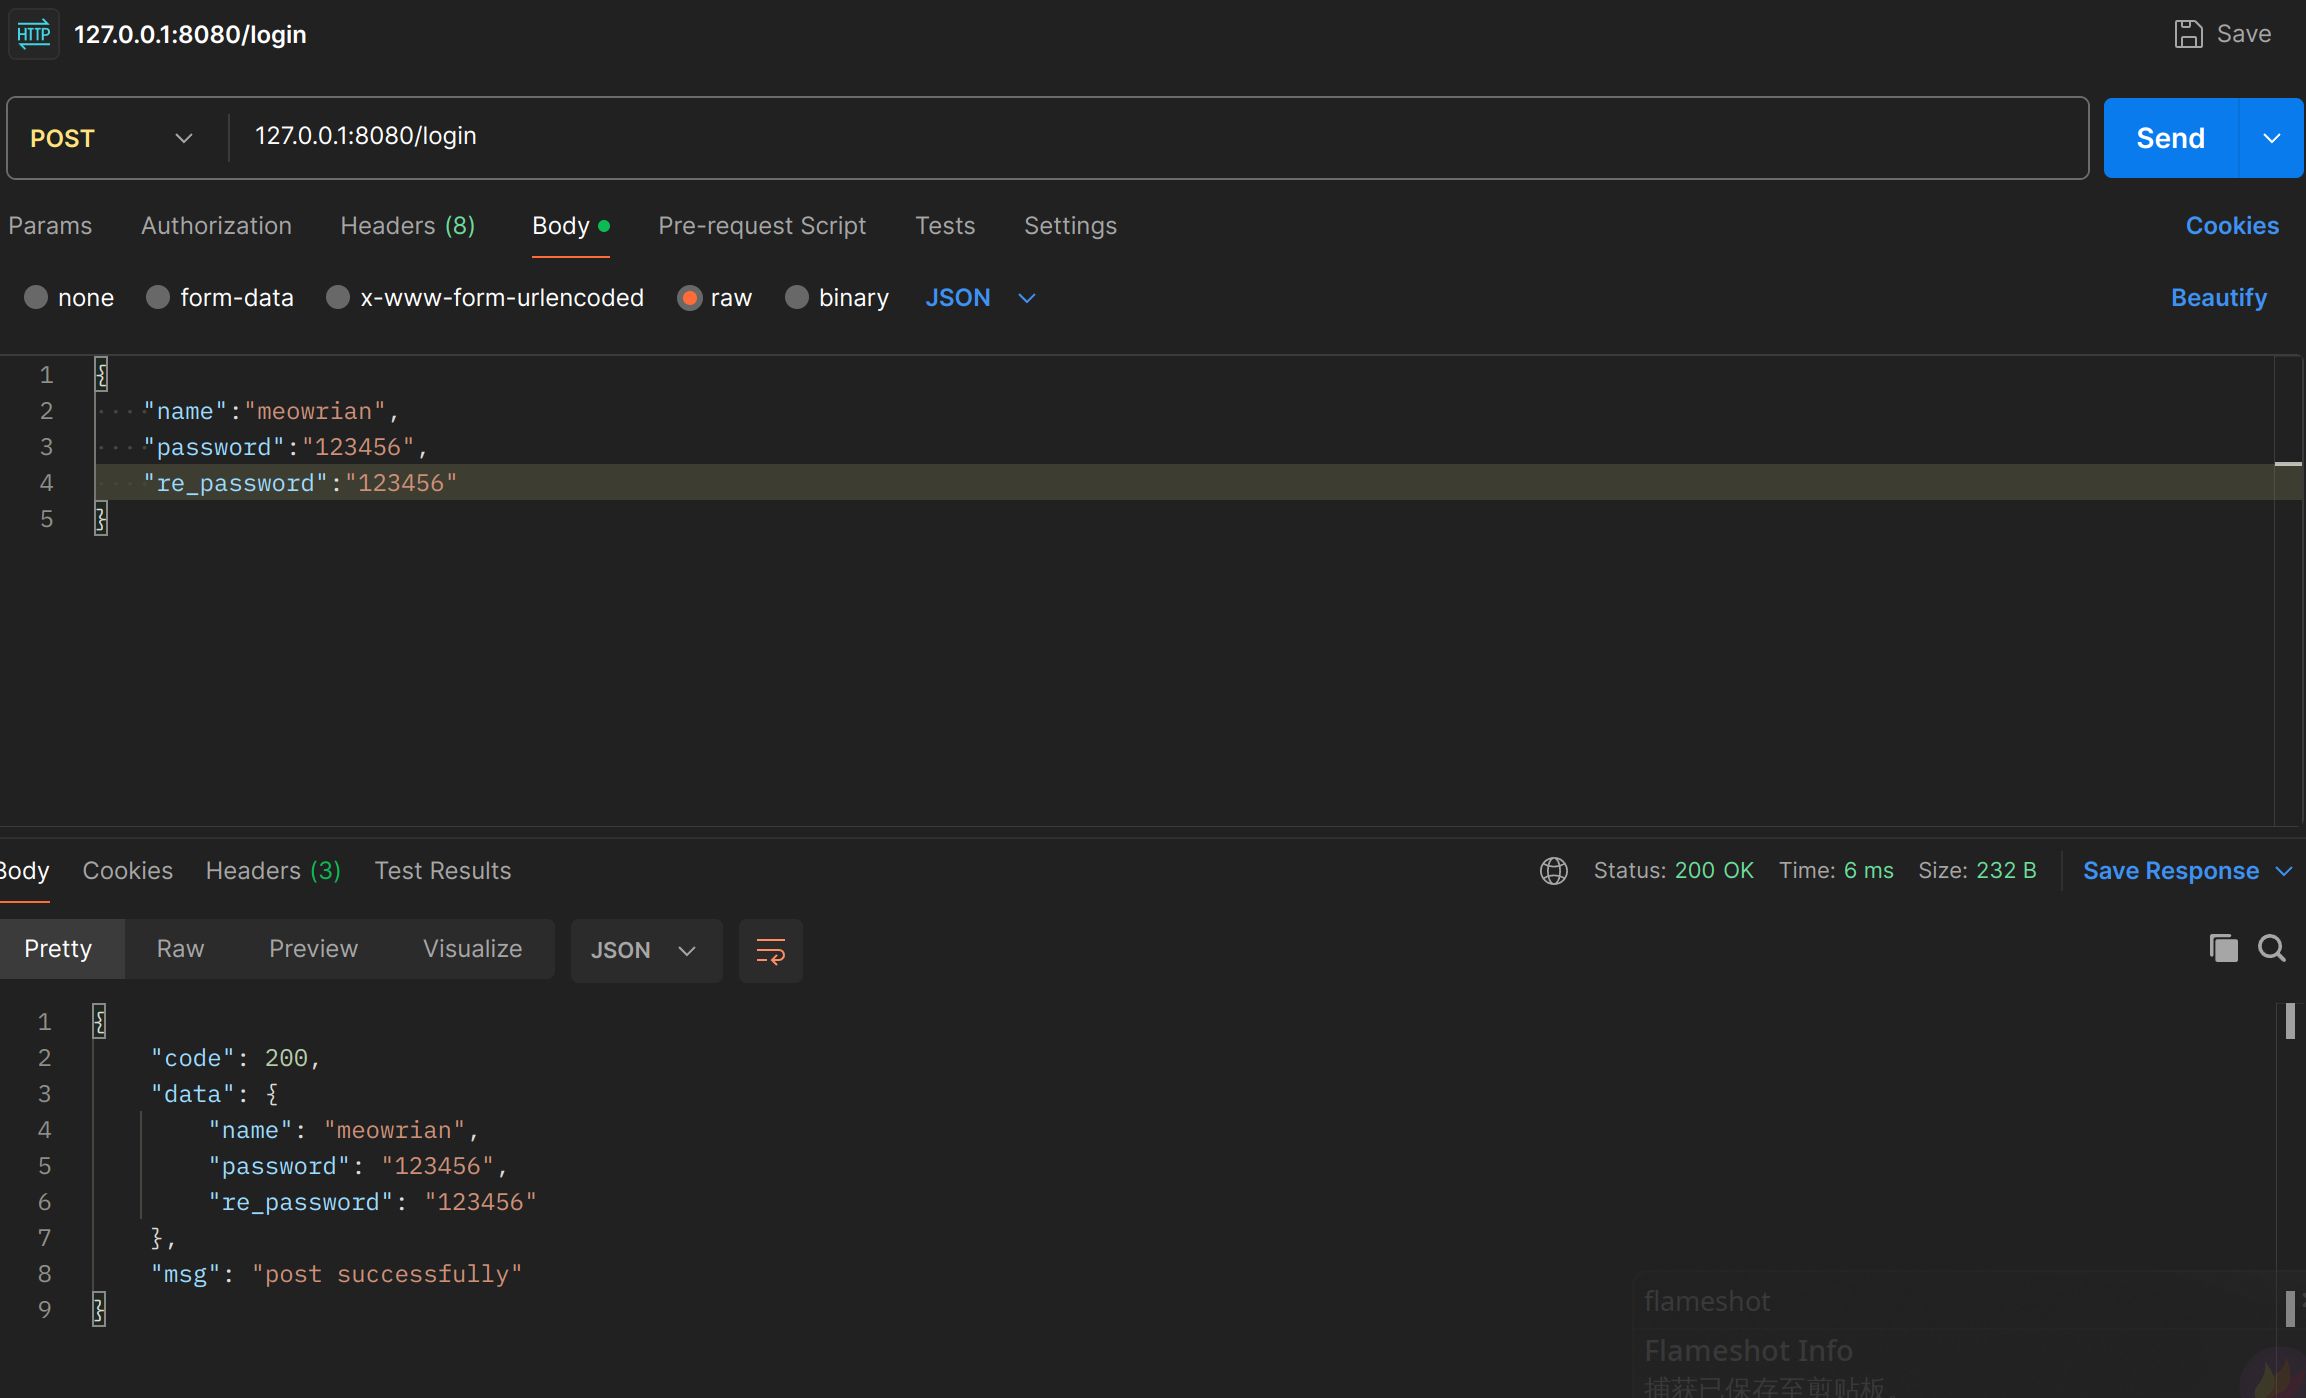Click the globe network information icon

1553,871
